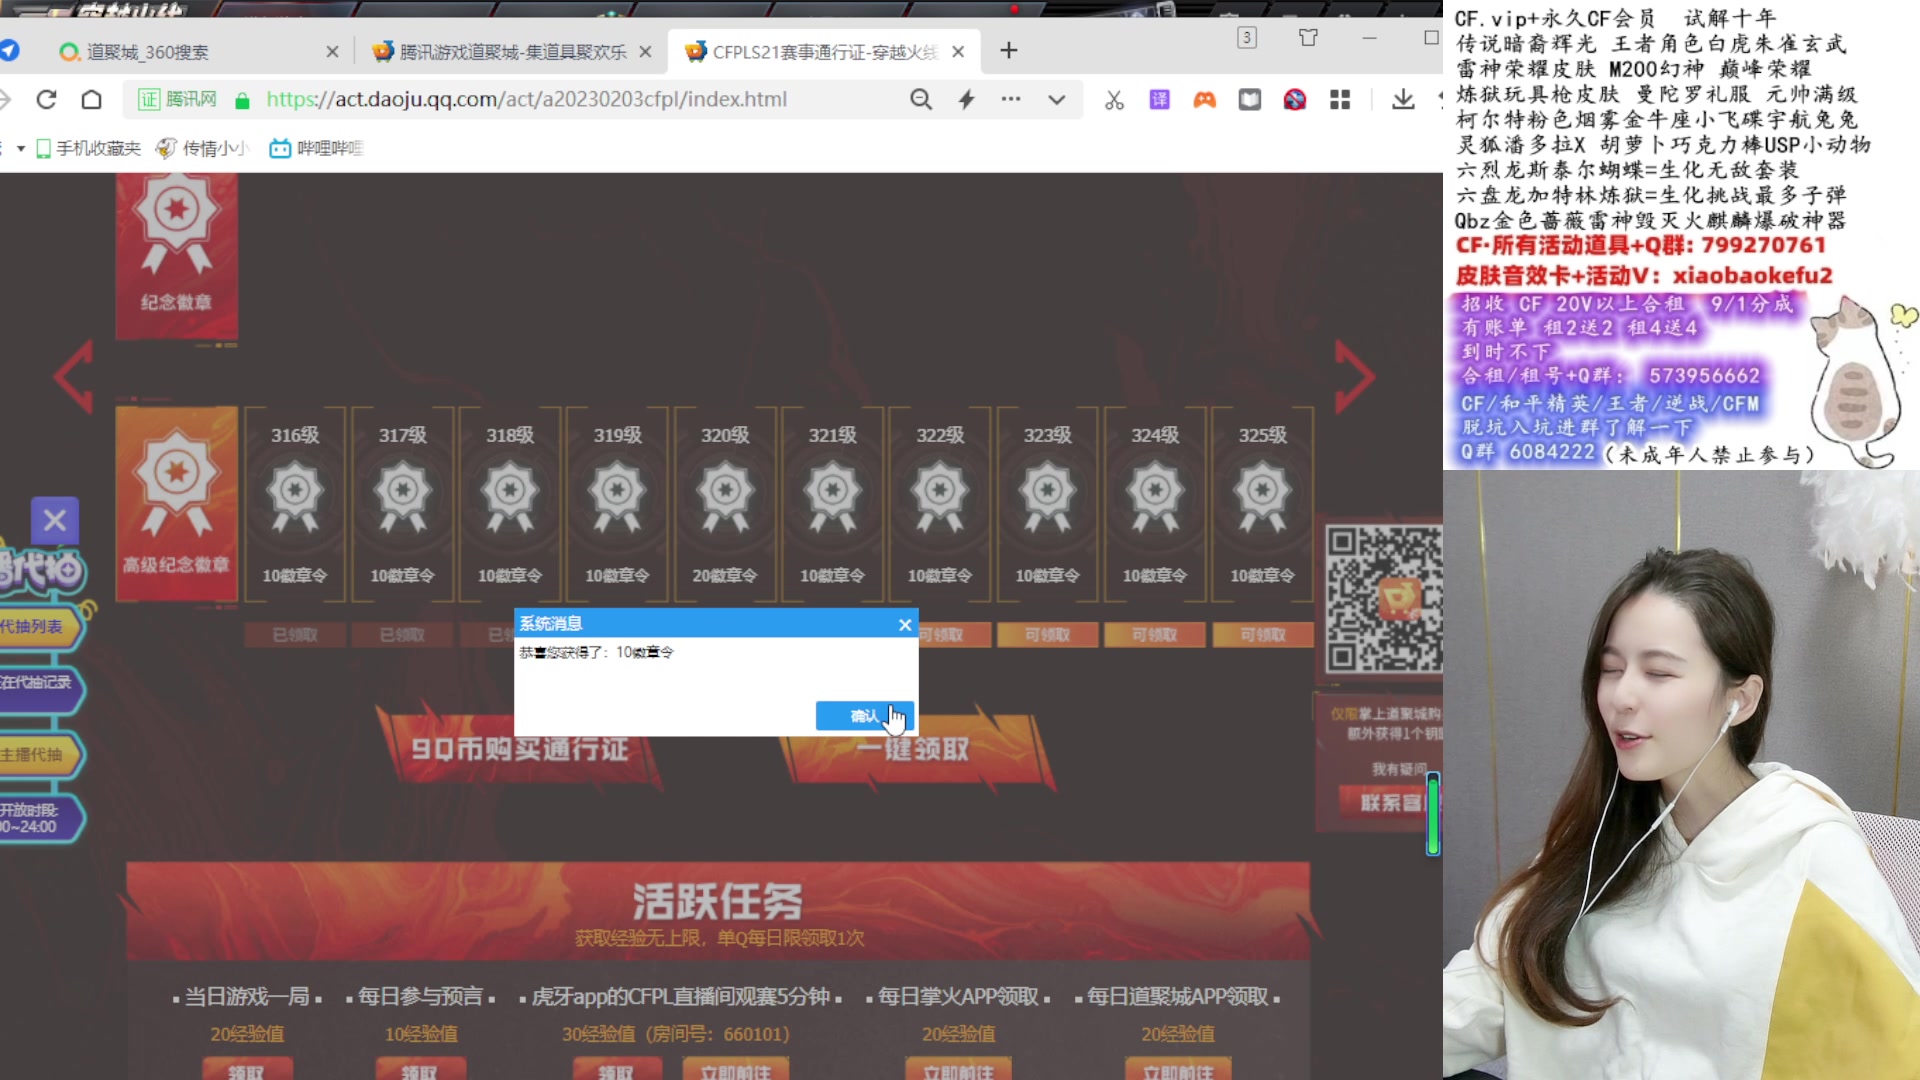Select the 320级 20徽章令 reward

coord(725,503)
